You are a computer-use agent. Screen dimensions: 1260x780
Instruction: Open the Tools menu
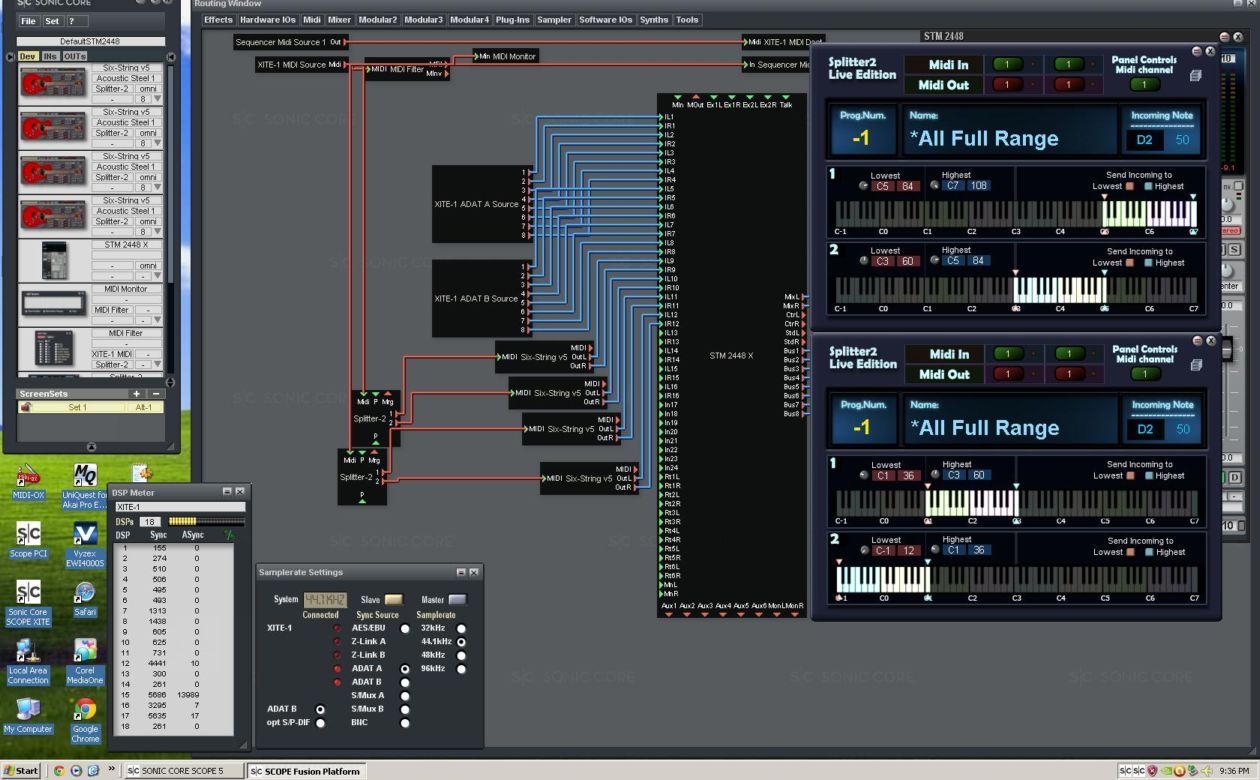click(687, 20)
